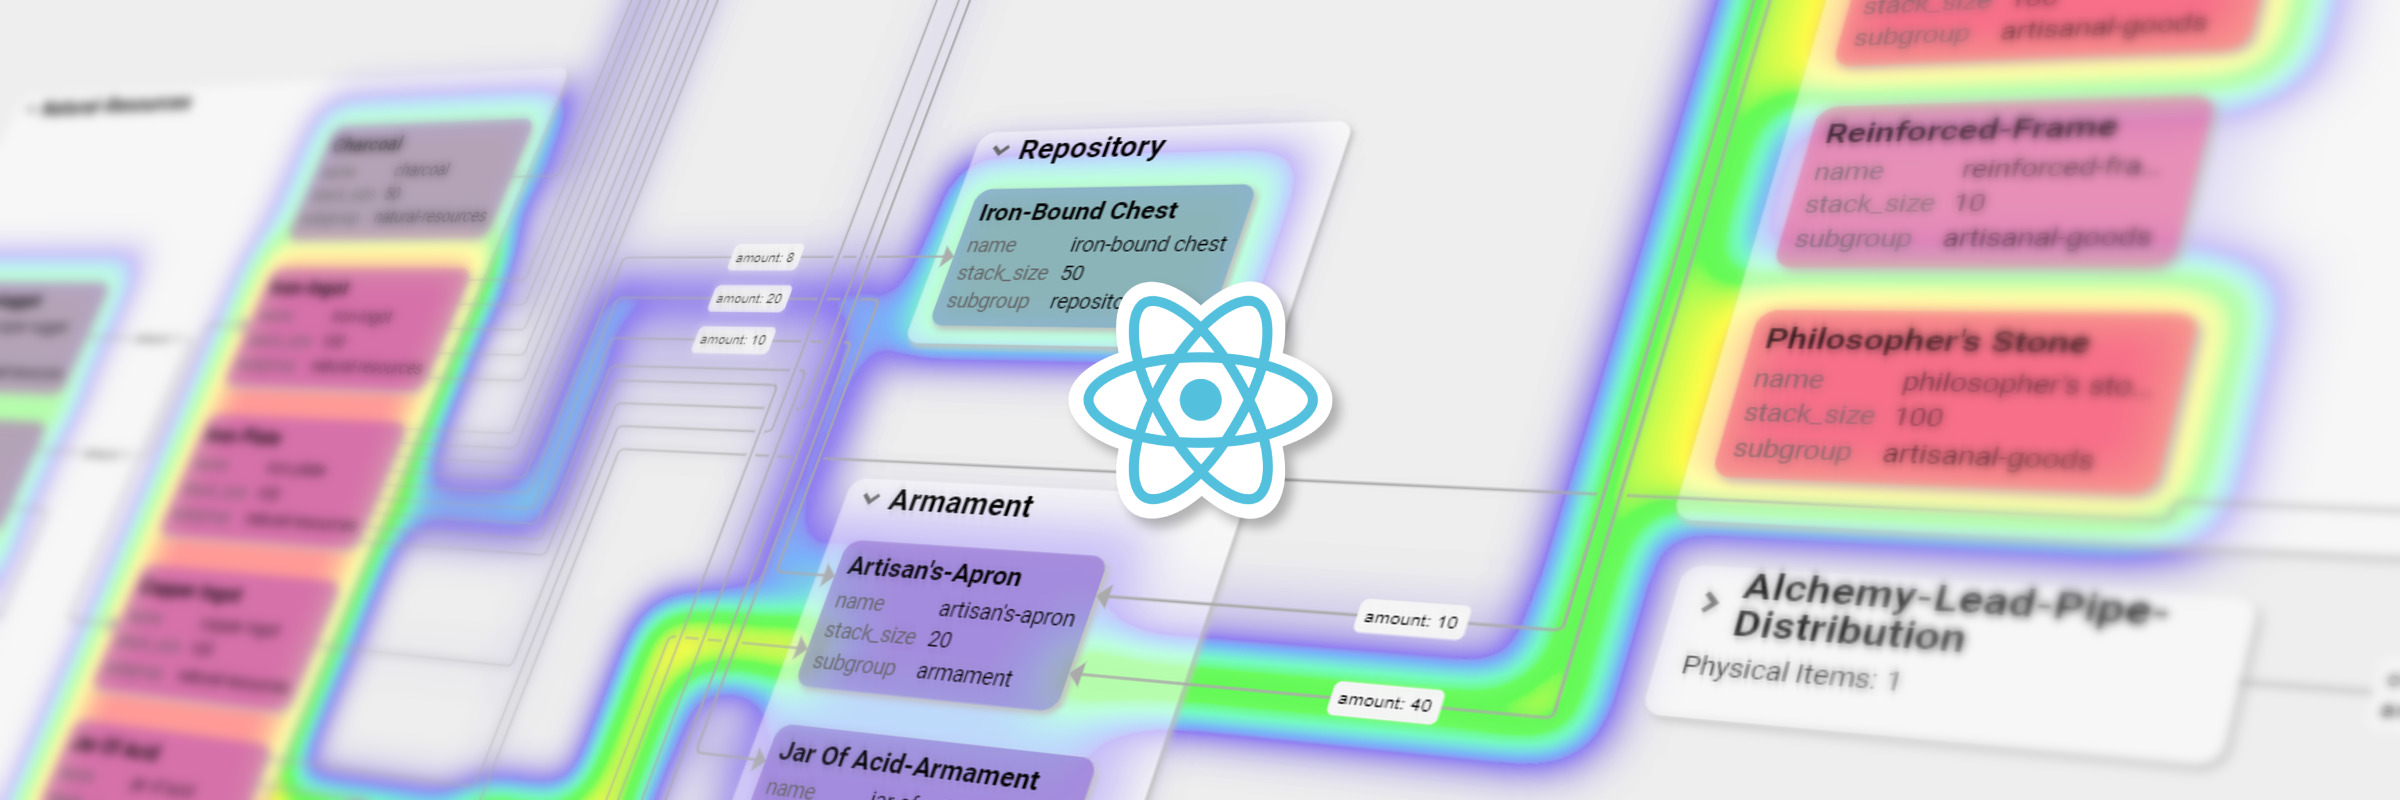Viewport: 2400px width, 800px height.
Task: Click the React atom logo
Action: tap(1200, 400)
